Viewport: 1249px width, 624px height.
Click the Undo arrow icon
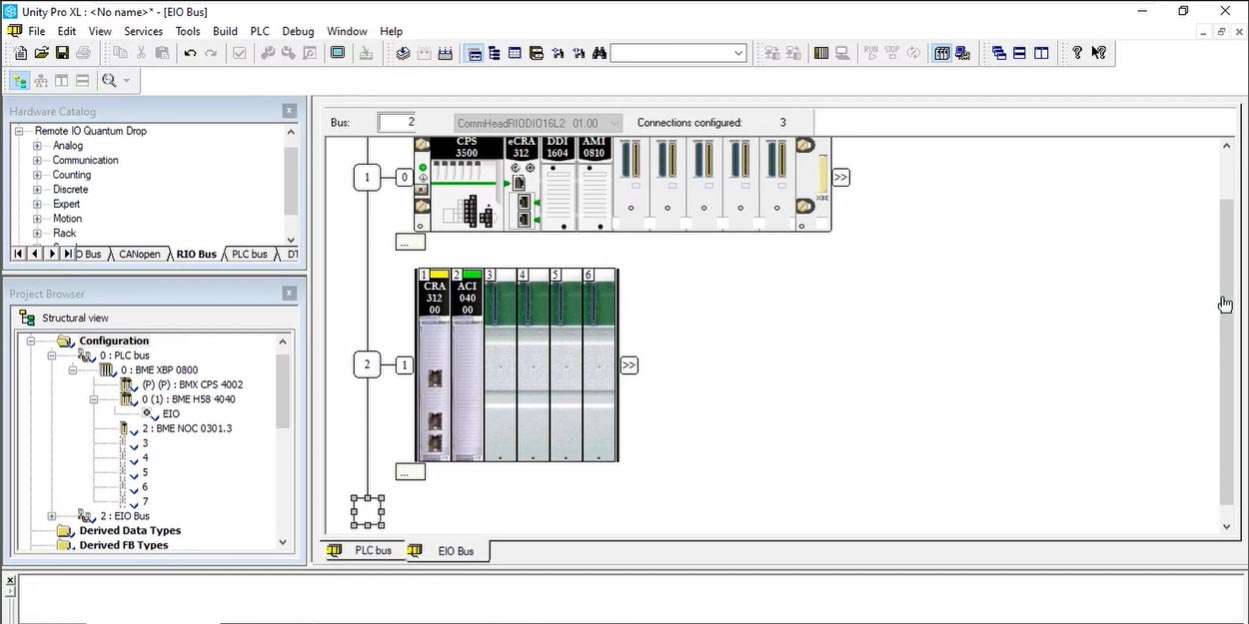pyautogui.click(x=190, y=53)
